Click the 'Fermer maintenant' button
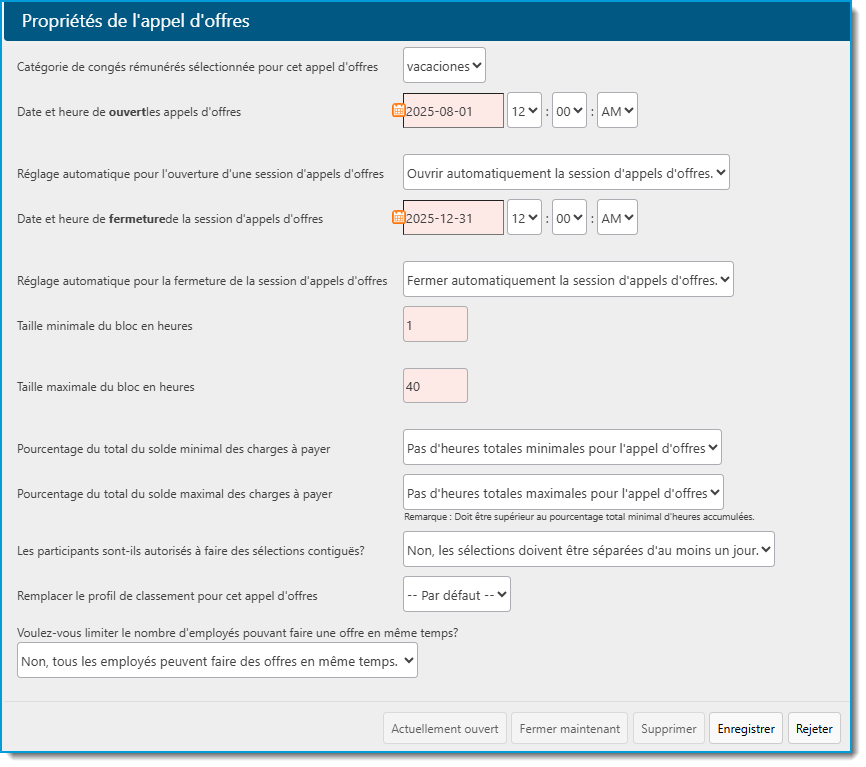The height and width of the screenshot is (767, 866). (569, 728)
